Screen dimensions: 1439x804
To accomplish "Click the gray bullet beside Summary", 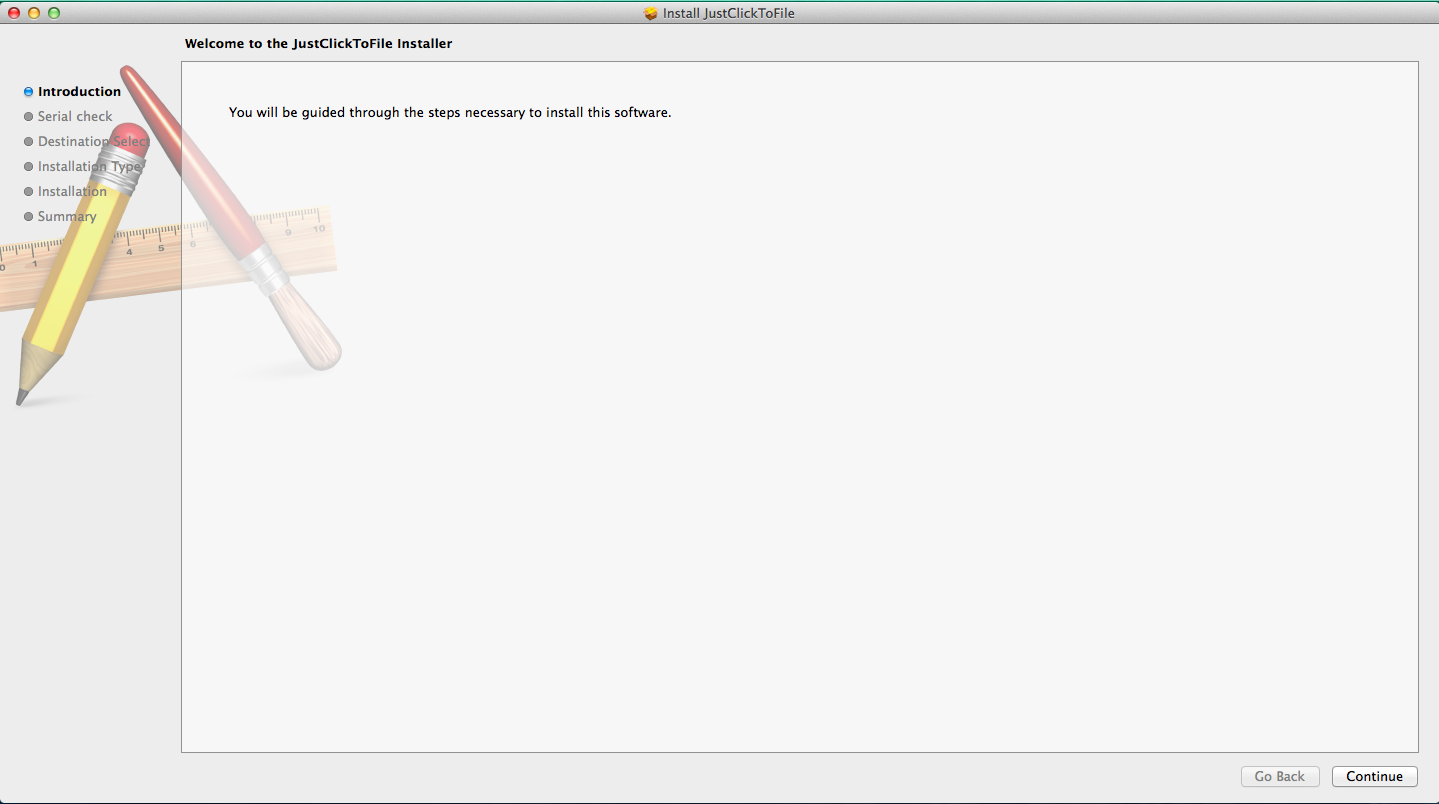I will (x=29, y=217).
